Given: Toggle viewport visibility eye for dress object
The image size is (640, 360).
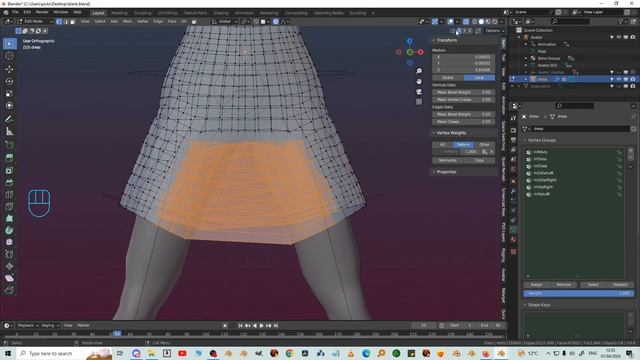Looking at the screenshot, I should (x=619, y=79).
